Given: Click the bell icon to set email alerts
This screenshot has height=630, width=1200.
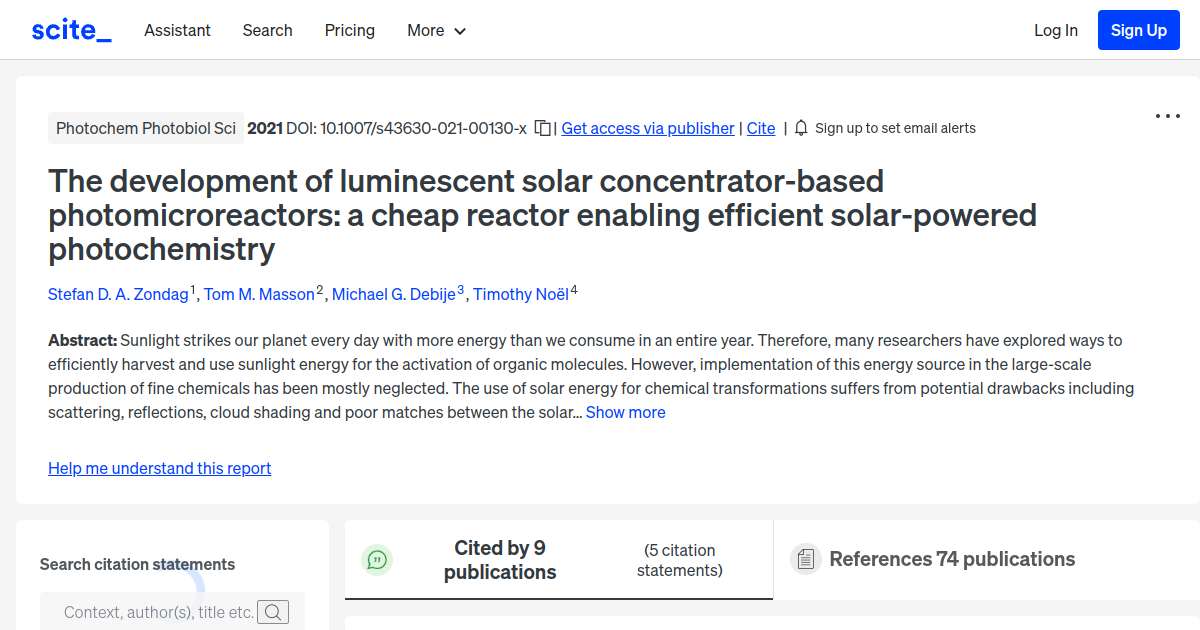Looking at the screenshot, I should [x=799, y=128].
